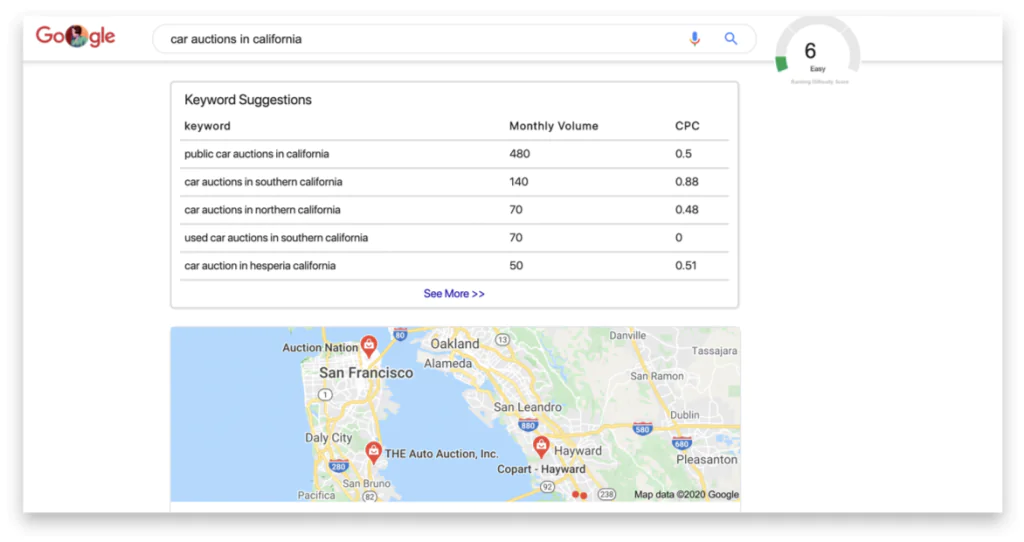Click the keyword column header
Viewport: 1024px width, 542px height.
207,126
